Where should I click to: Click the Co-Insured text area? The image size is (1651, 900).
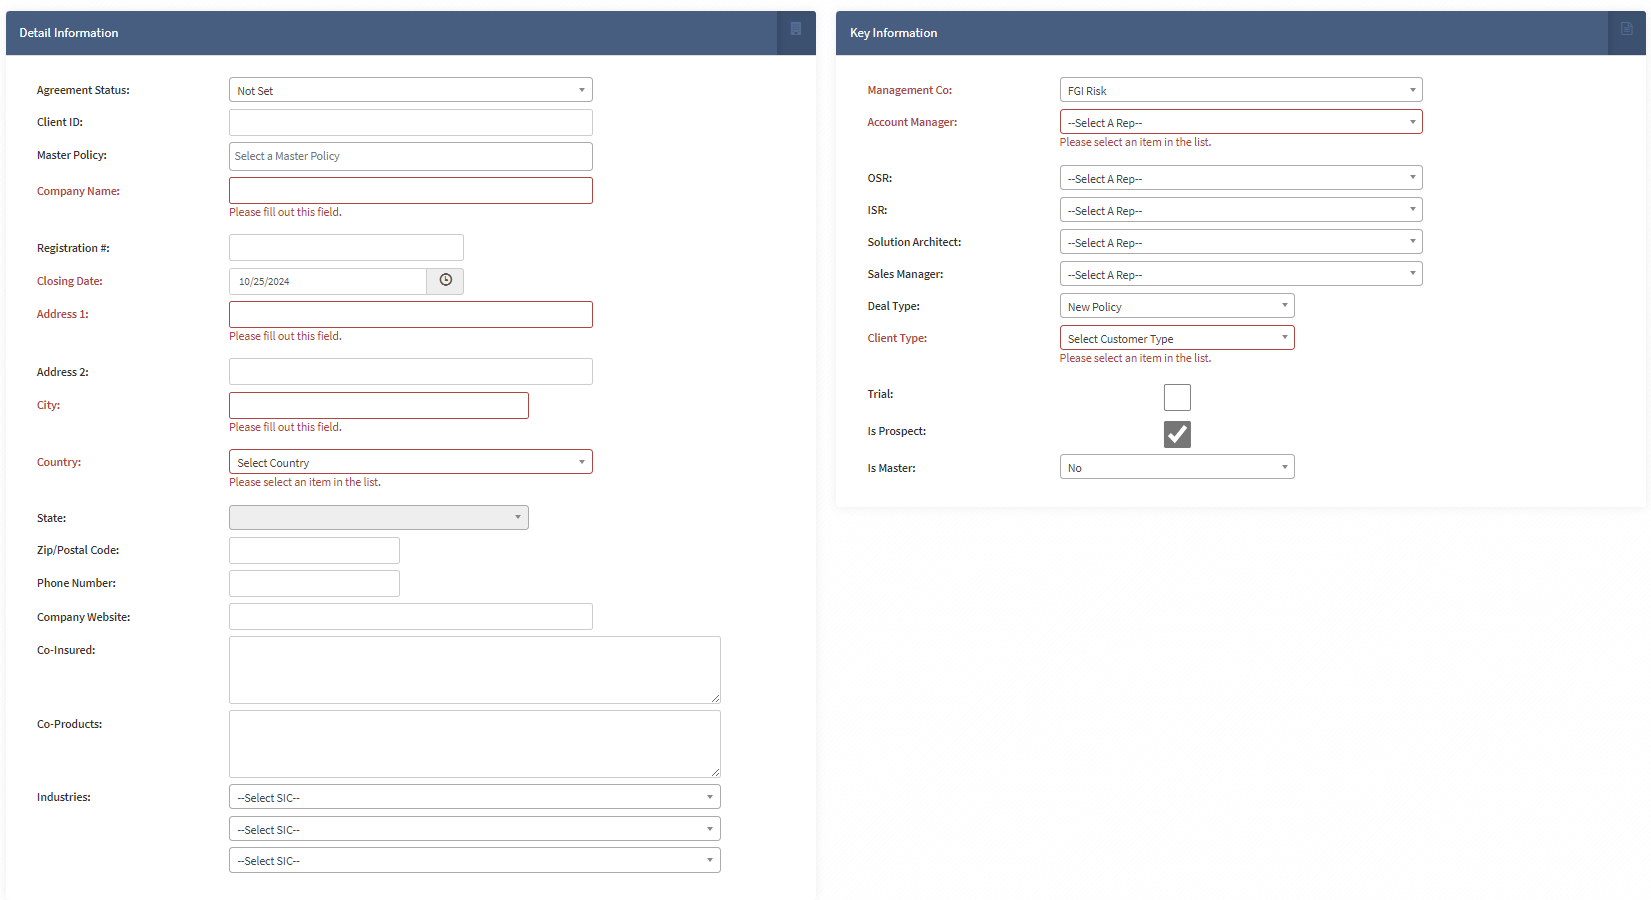(475, 670)
